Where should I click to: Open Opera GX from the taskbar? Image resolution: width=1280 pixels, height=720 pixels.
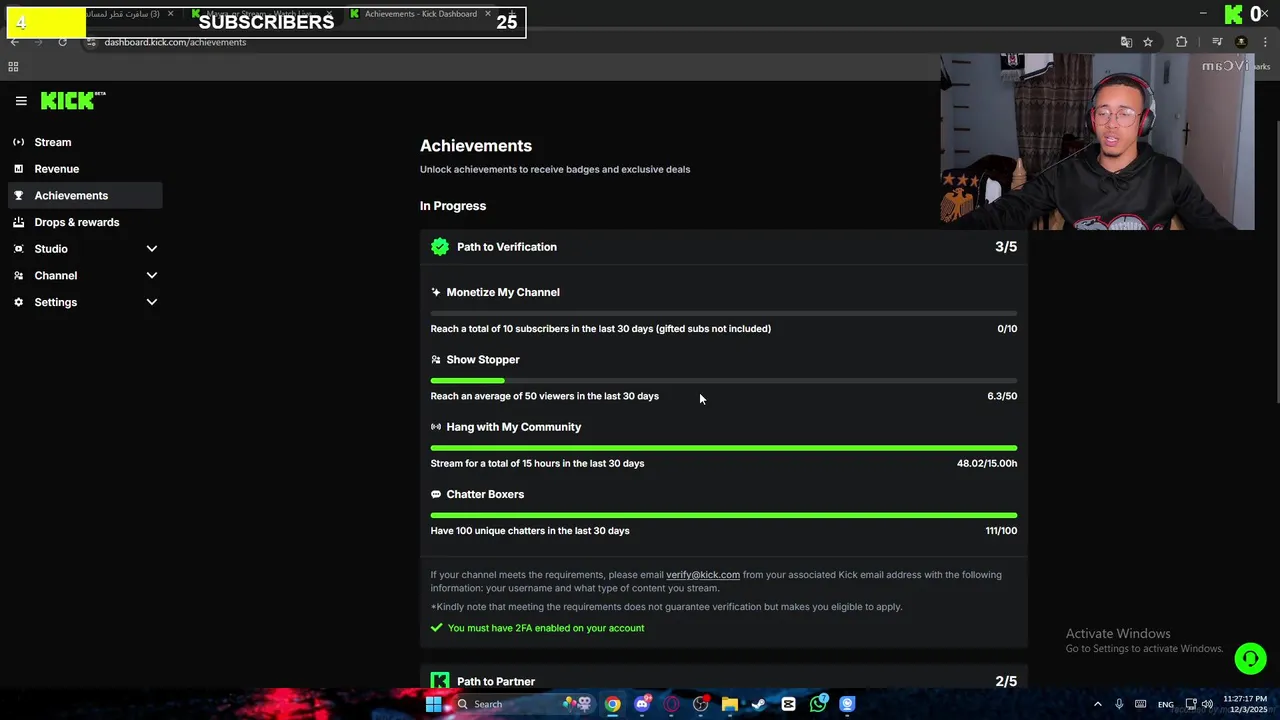tap(671, 704)
